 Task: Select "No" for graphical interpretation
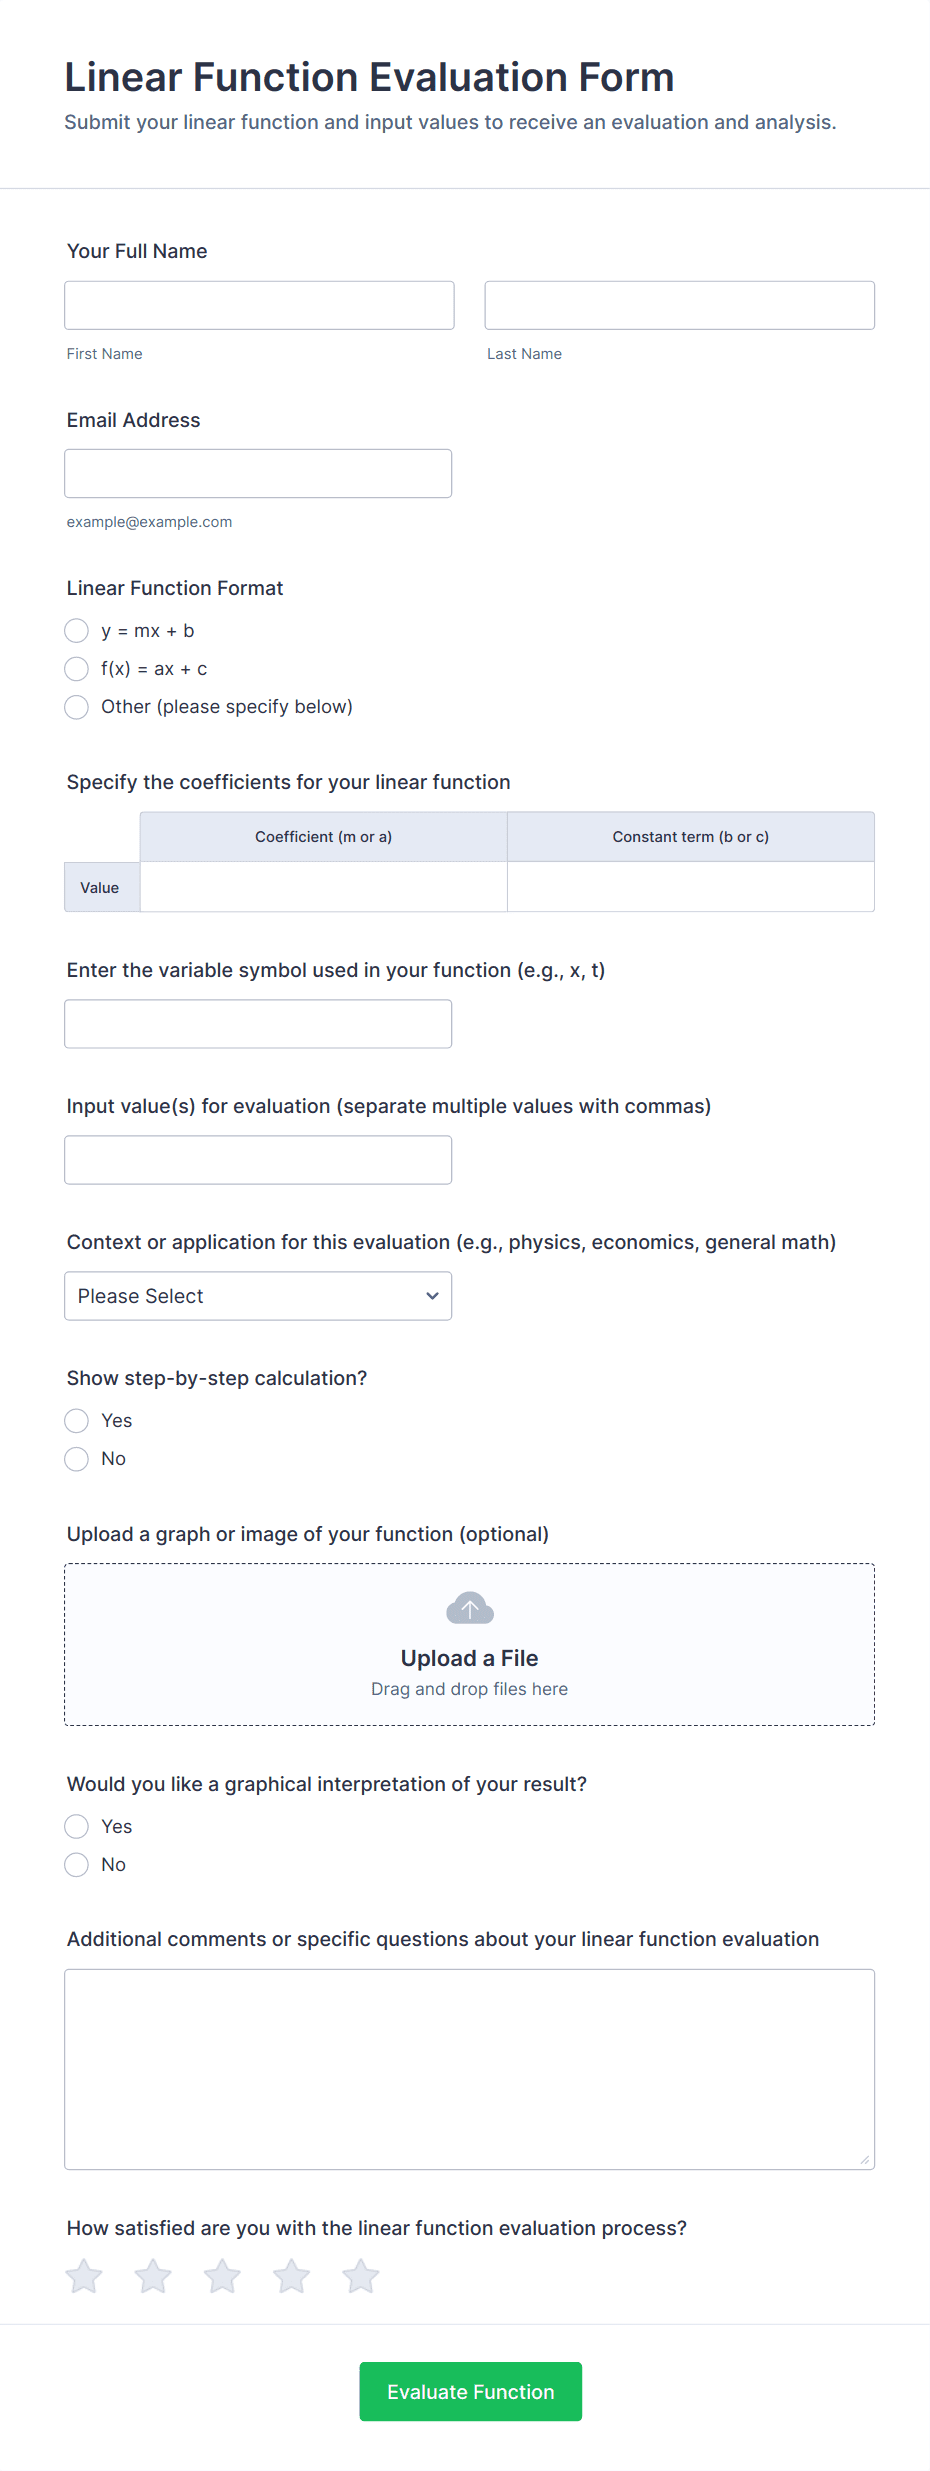point(77,1864)
